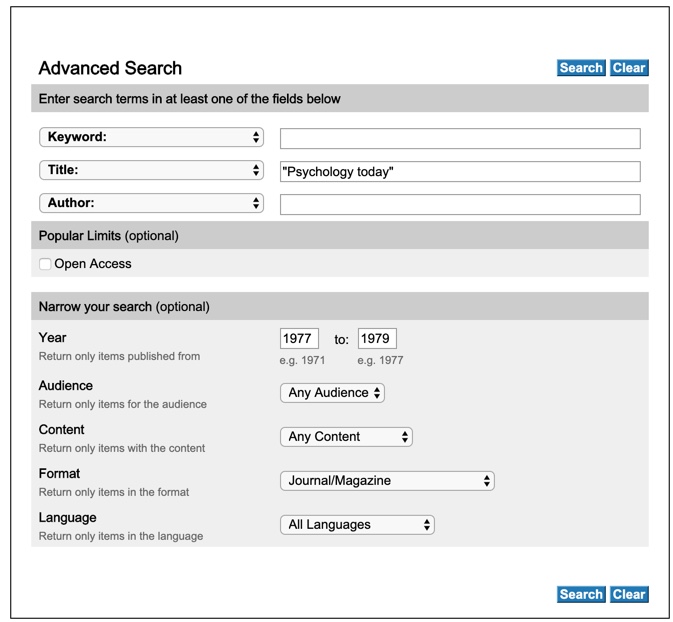This screenshot has width=673, height=622.
Task: Click the Popular Limits section header
Action: click(108, 236)
